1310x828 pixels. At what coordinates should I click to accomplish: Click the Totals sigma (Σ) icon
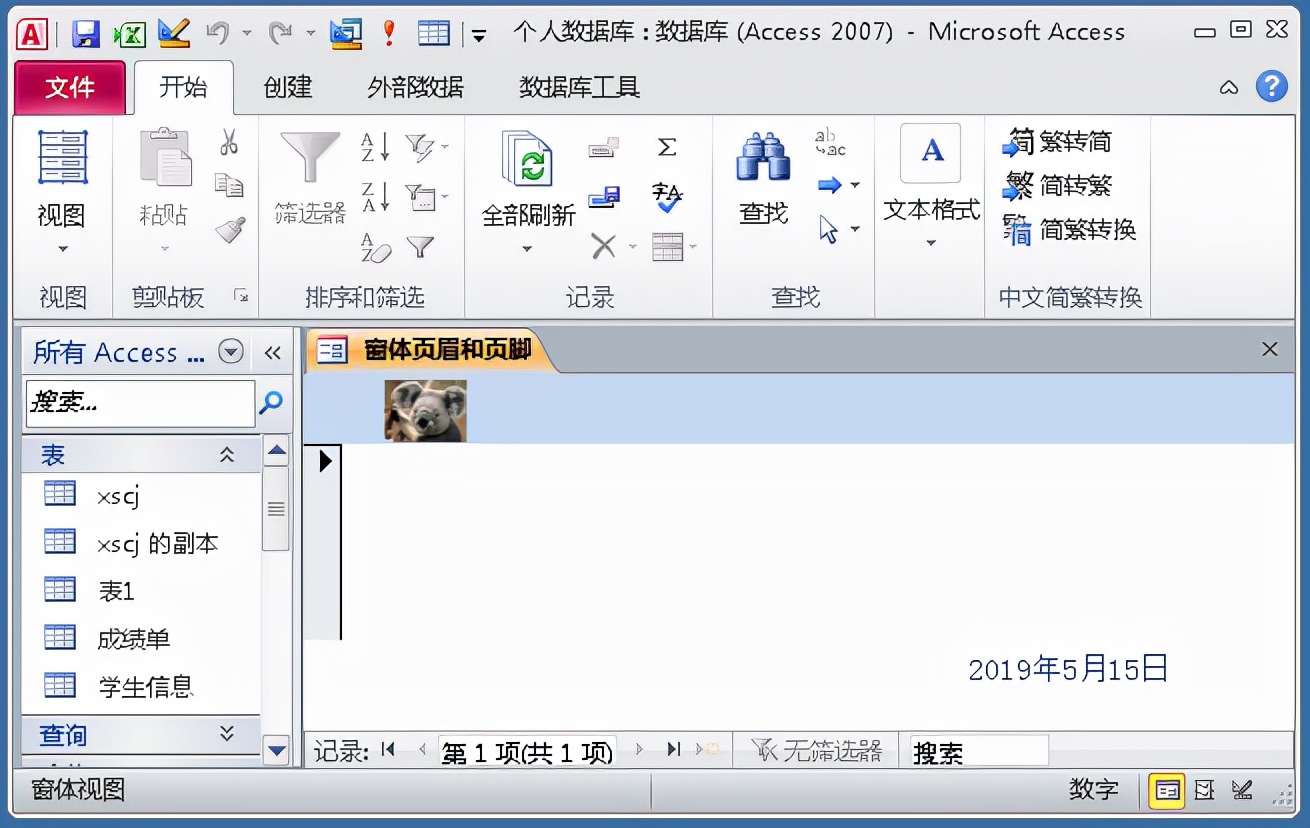667,147
